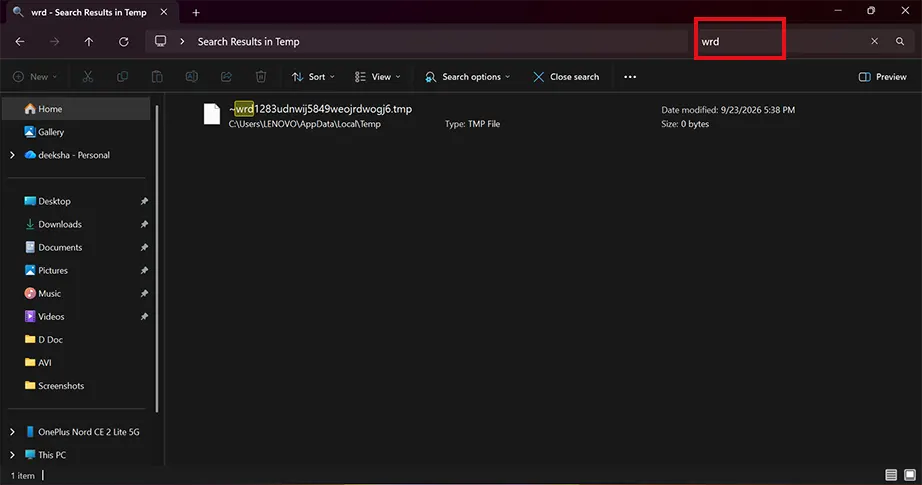Clear the search text with X
Viewport: 922px width, 485px height.
coord(874,41)
